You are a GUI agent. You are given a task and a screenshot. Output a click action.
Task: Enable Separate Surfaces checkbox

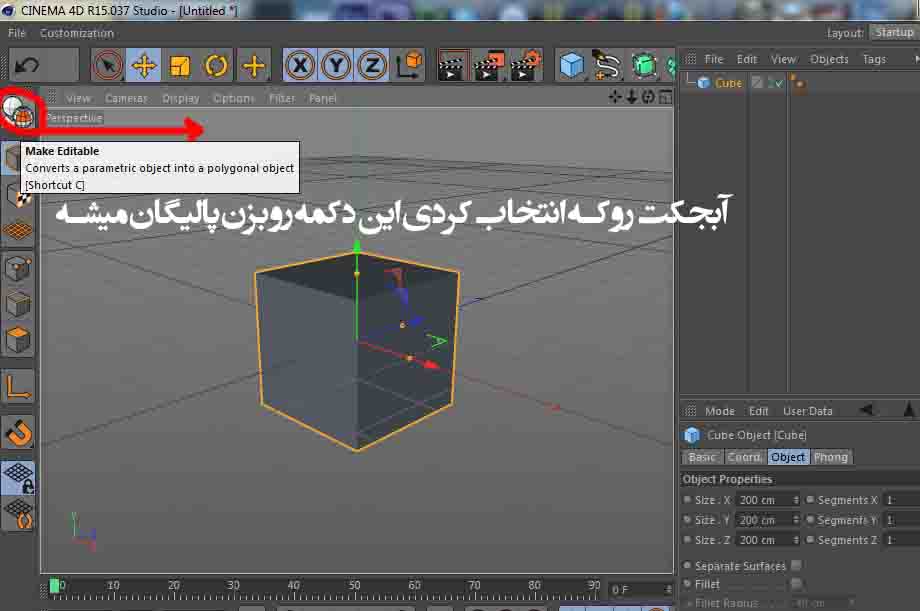(796, 565)
